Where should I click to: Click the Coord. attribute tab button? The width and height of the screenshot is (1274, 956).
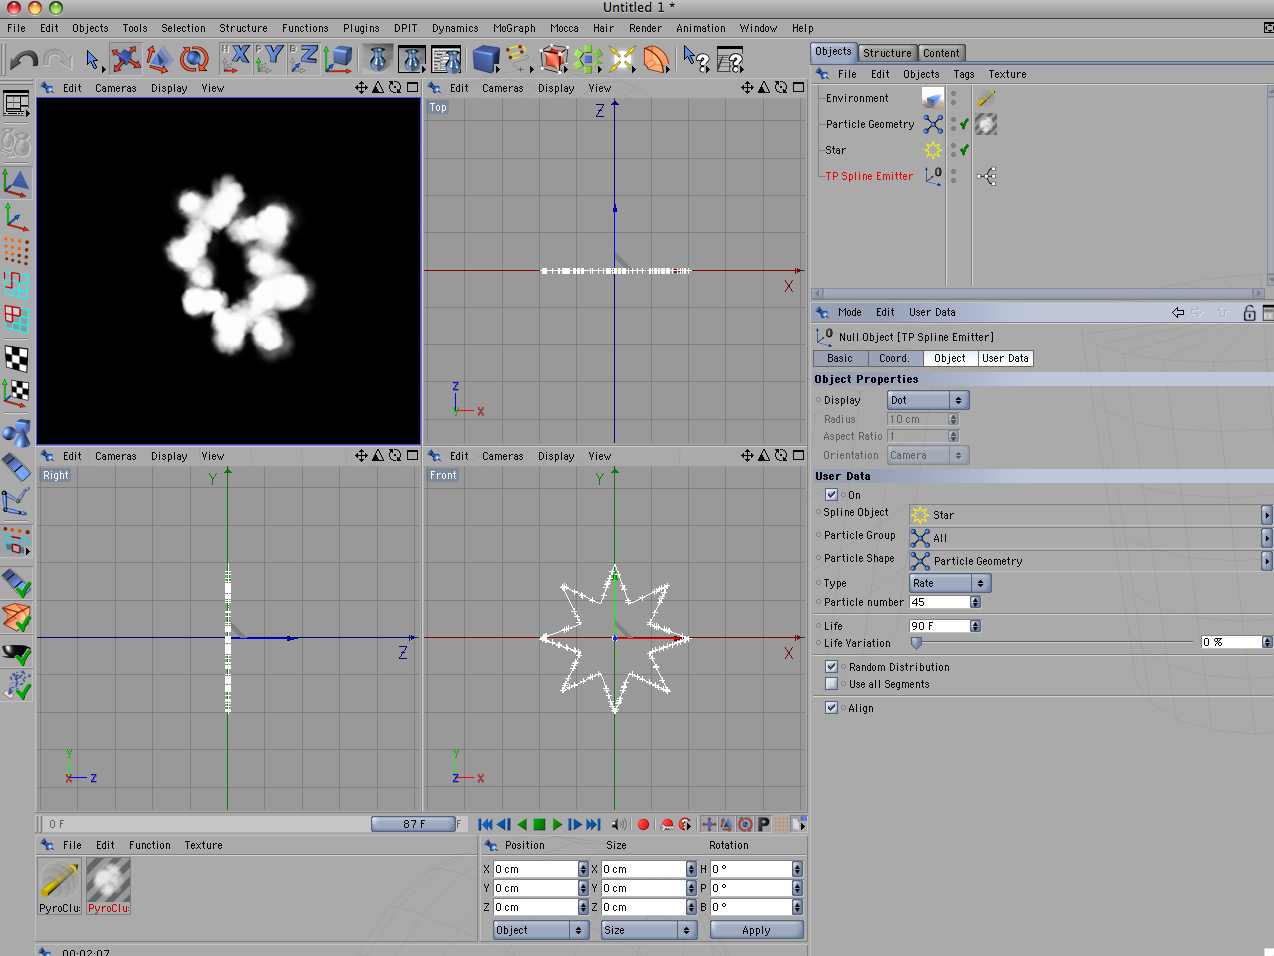coord(894,358)
